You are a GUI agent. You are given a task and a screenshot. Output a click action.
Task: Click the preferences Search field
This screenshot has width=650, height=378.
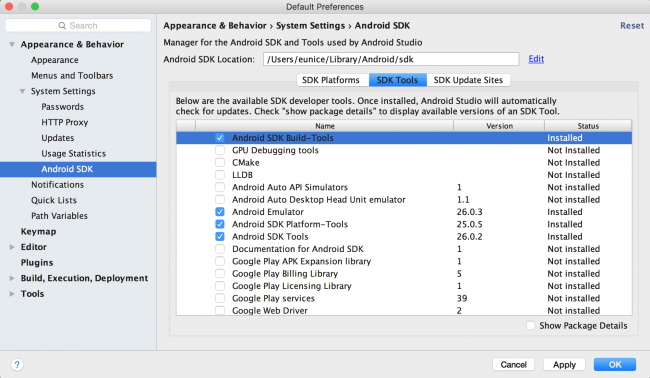point(78,26)
